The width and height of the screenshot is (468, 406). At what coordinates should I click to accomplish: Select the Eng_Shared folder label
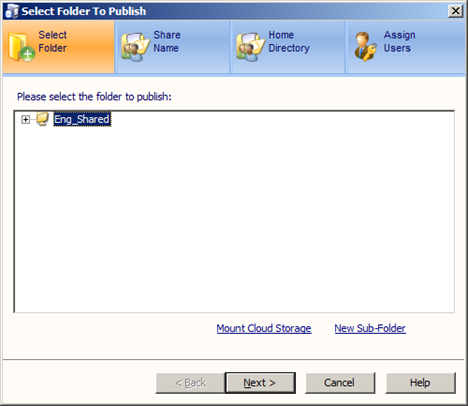pyautogui.click(x=82, y=119)
